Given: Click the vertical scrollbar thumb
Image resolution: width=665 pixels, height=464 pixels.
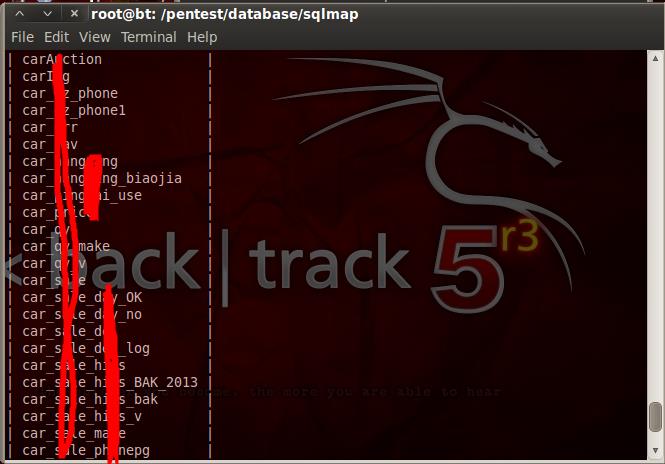Looking at the screenshot, I should click(655, 417).
